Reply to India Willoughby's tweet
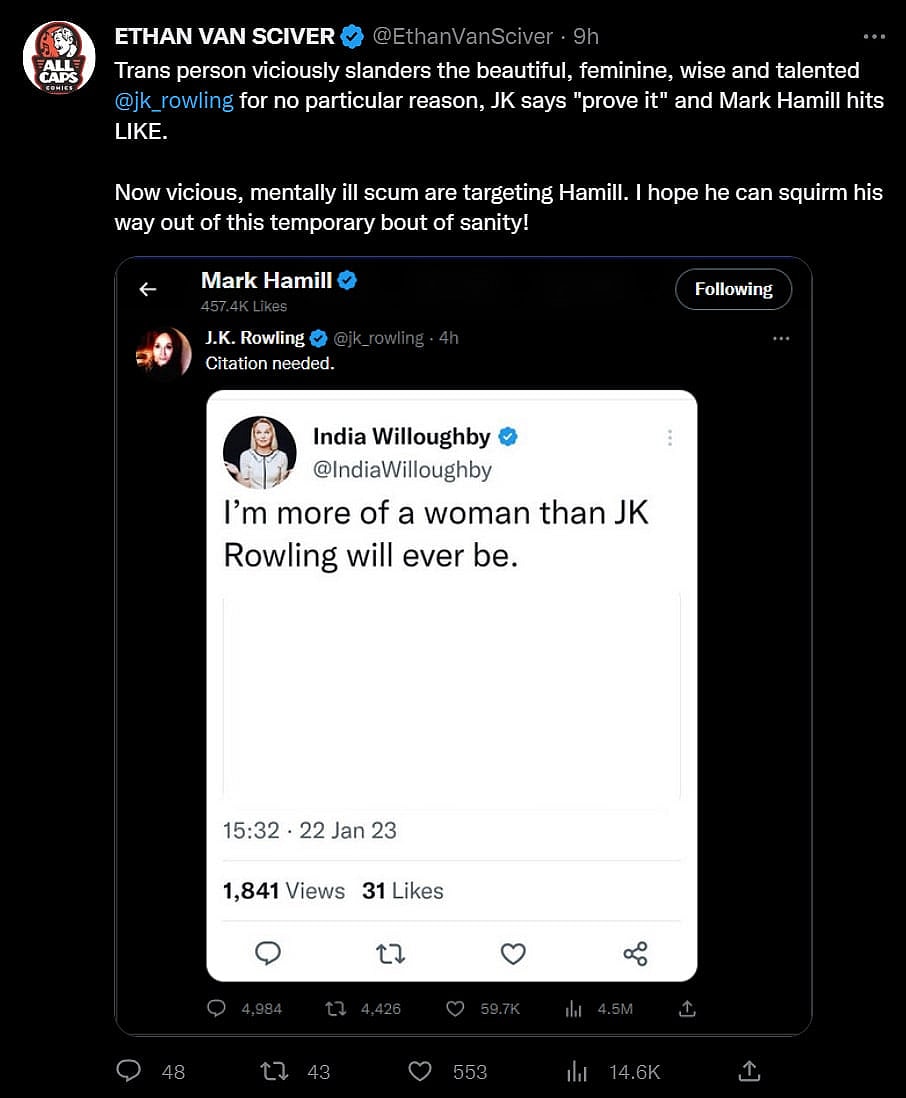This screenshot has width=906, height=1098. 267,953
